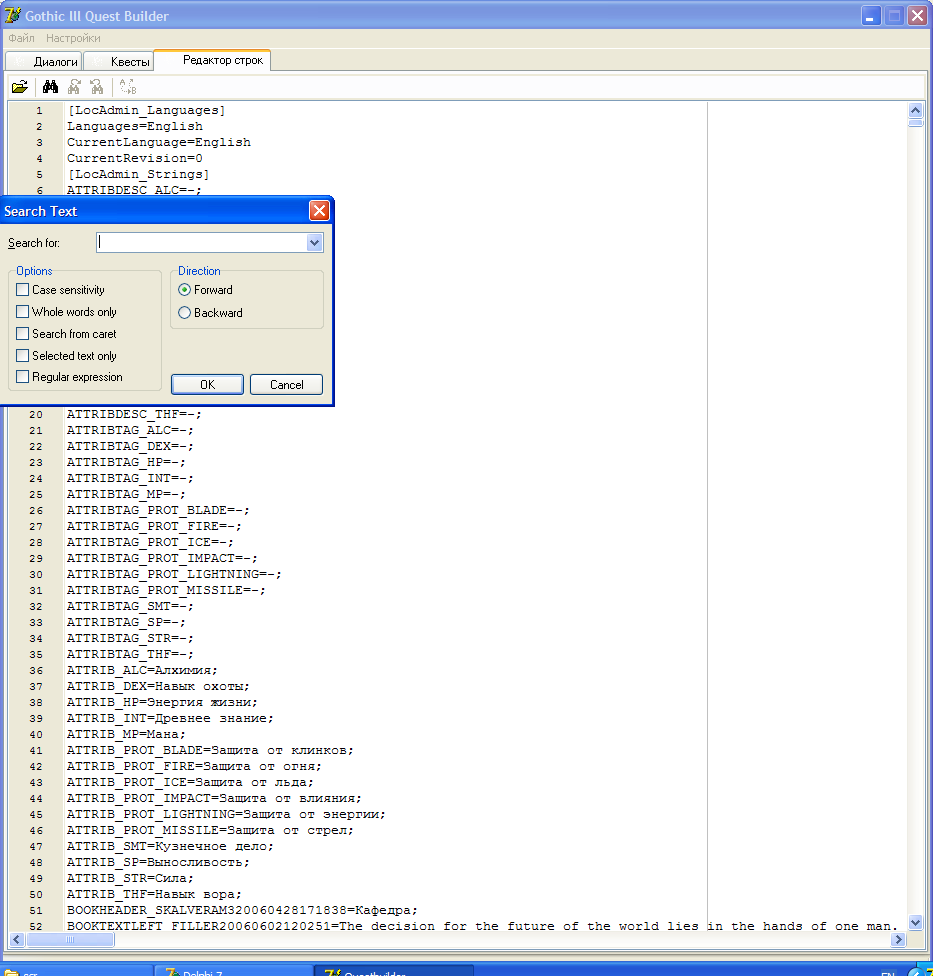This screenshot has width=933, height=976.
Task: Select the Редактор строк tab
Action: pyautogui.click(x=212, y=60)
